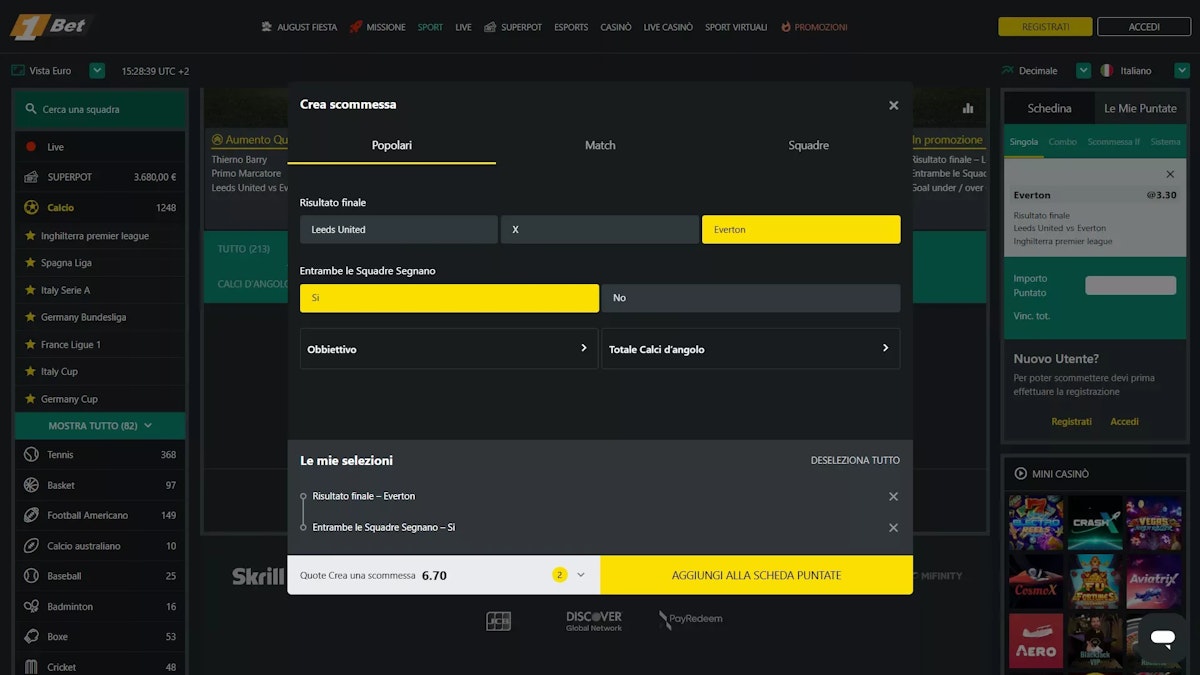Select the Scommessa If bet type tab
Image resolution: width=1200 pixels, height=675 pixels.
coord(1114,142)
